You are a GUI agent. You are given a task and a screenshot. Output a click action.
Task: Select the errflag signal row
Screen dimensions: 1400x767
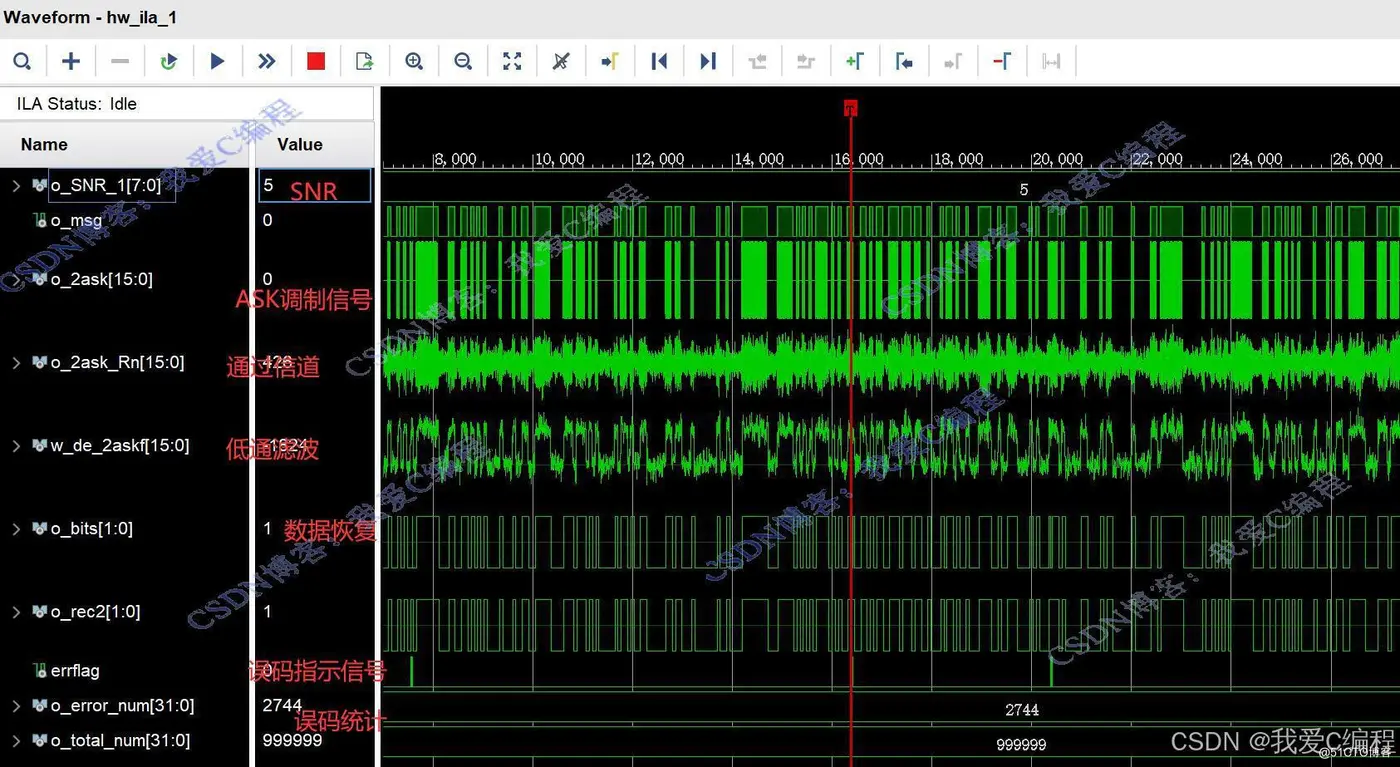click(75, 671)
